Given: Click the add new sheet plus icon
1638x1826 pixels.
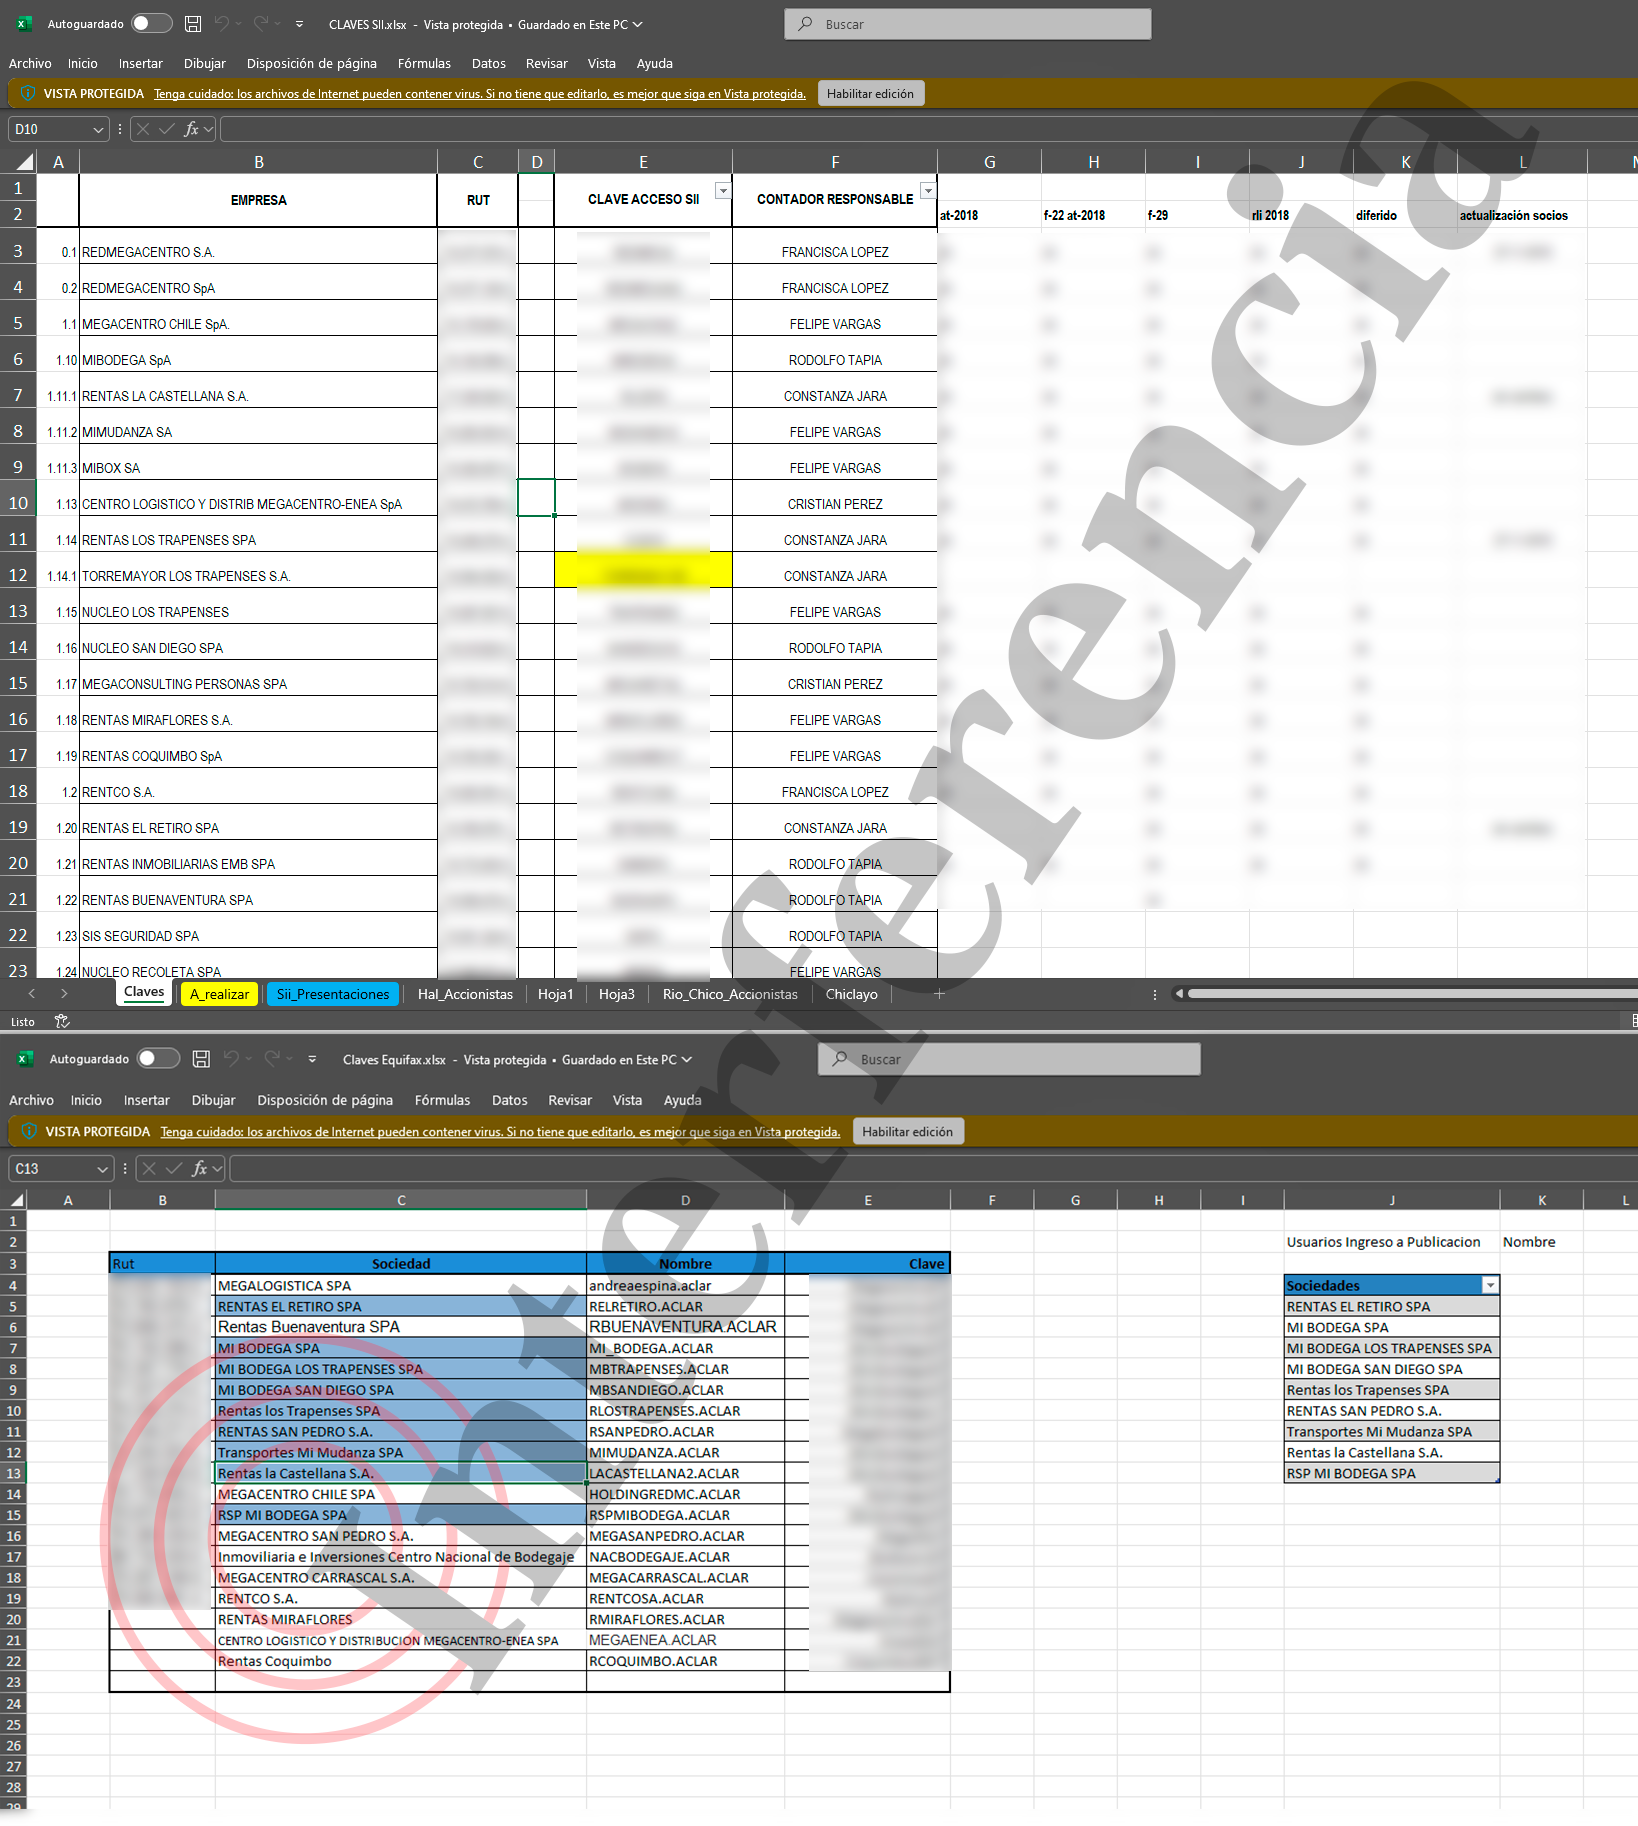Looking at the screenshot, I should coord(939,994).
